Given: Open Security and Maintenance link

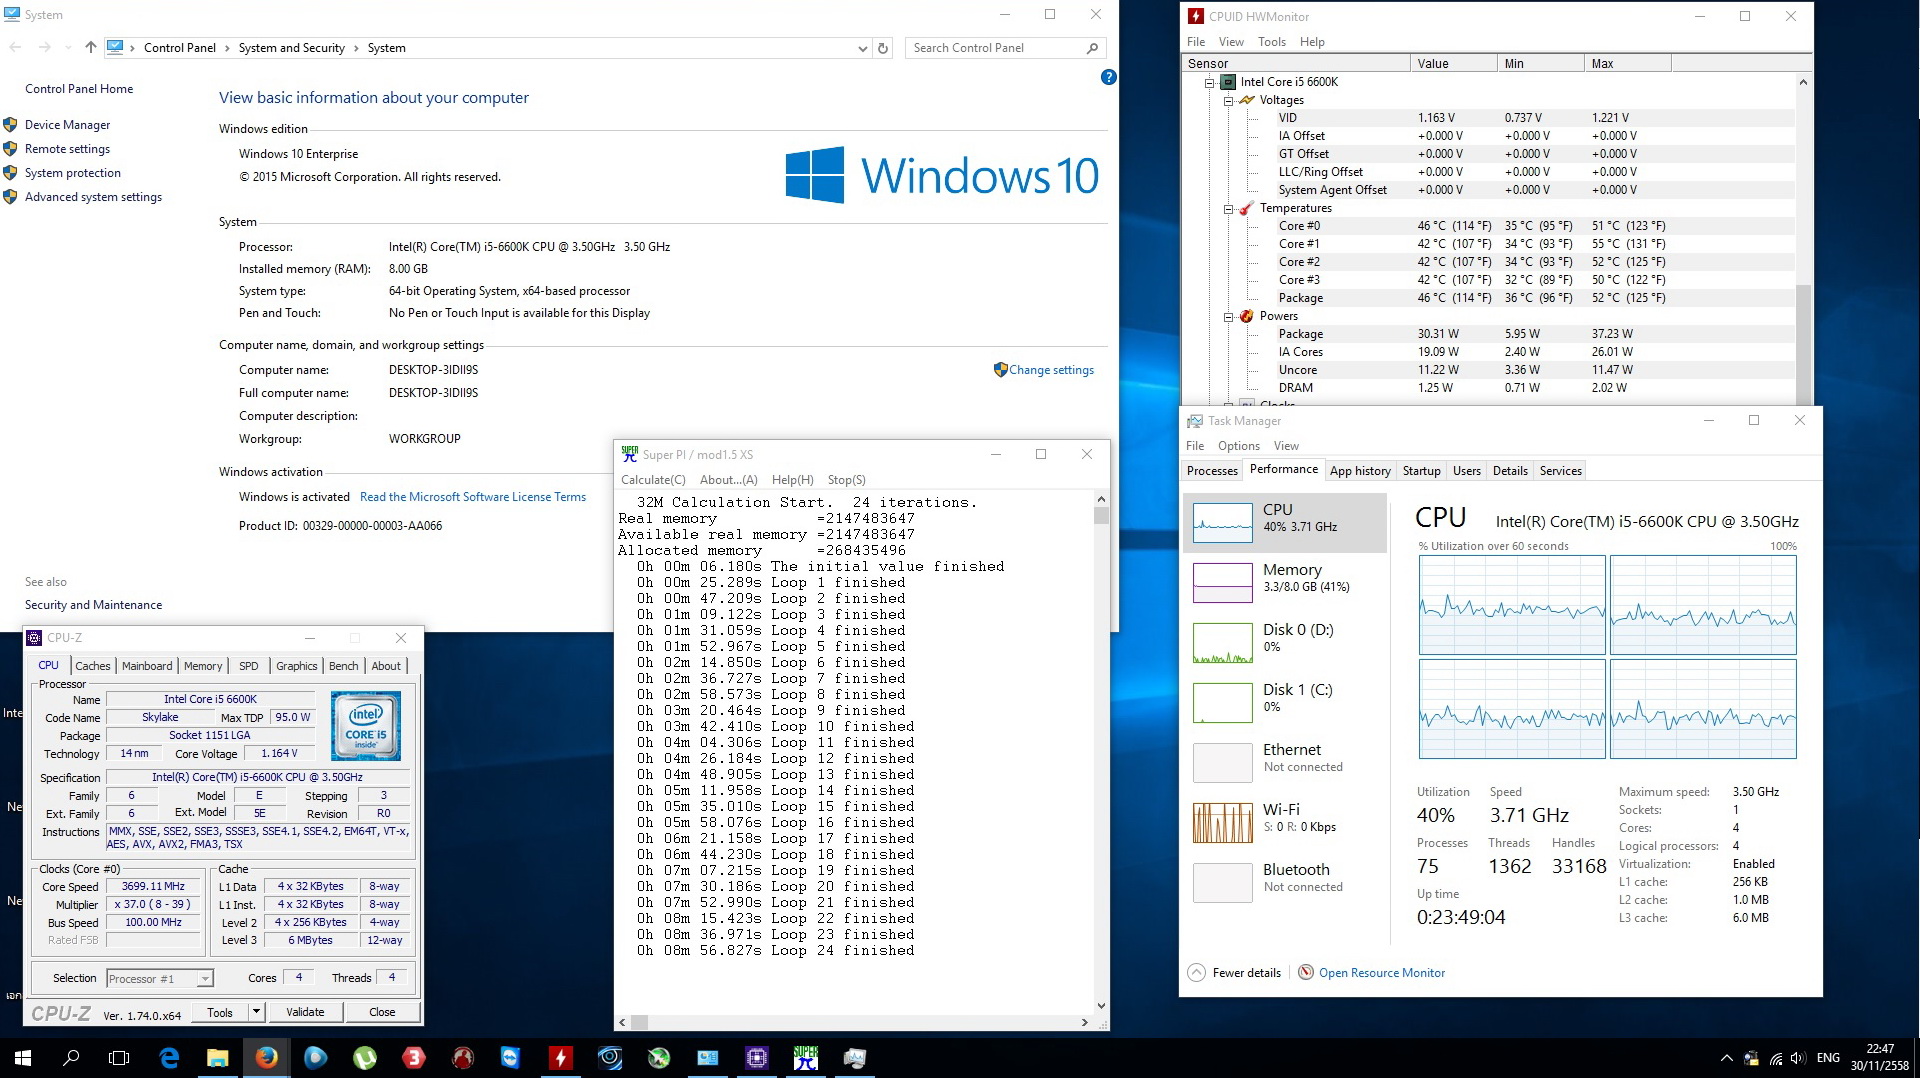Looking at the screenshot, I should [93, 605].
